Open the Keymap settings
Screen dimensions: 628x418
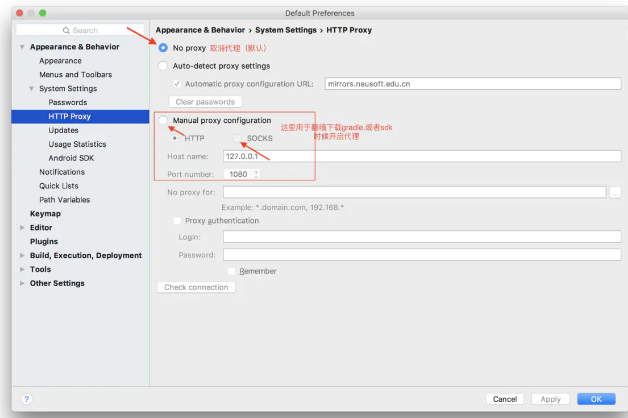pyautogui.click(x=45, y=213)
